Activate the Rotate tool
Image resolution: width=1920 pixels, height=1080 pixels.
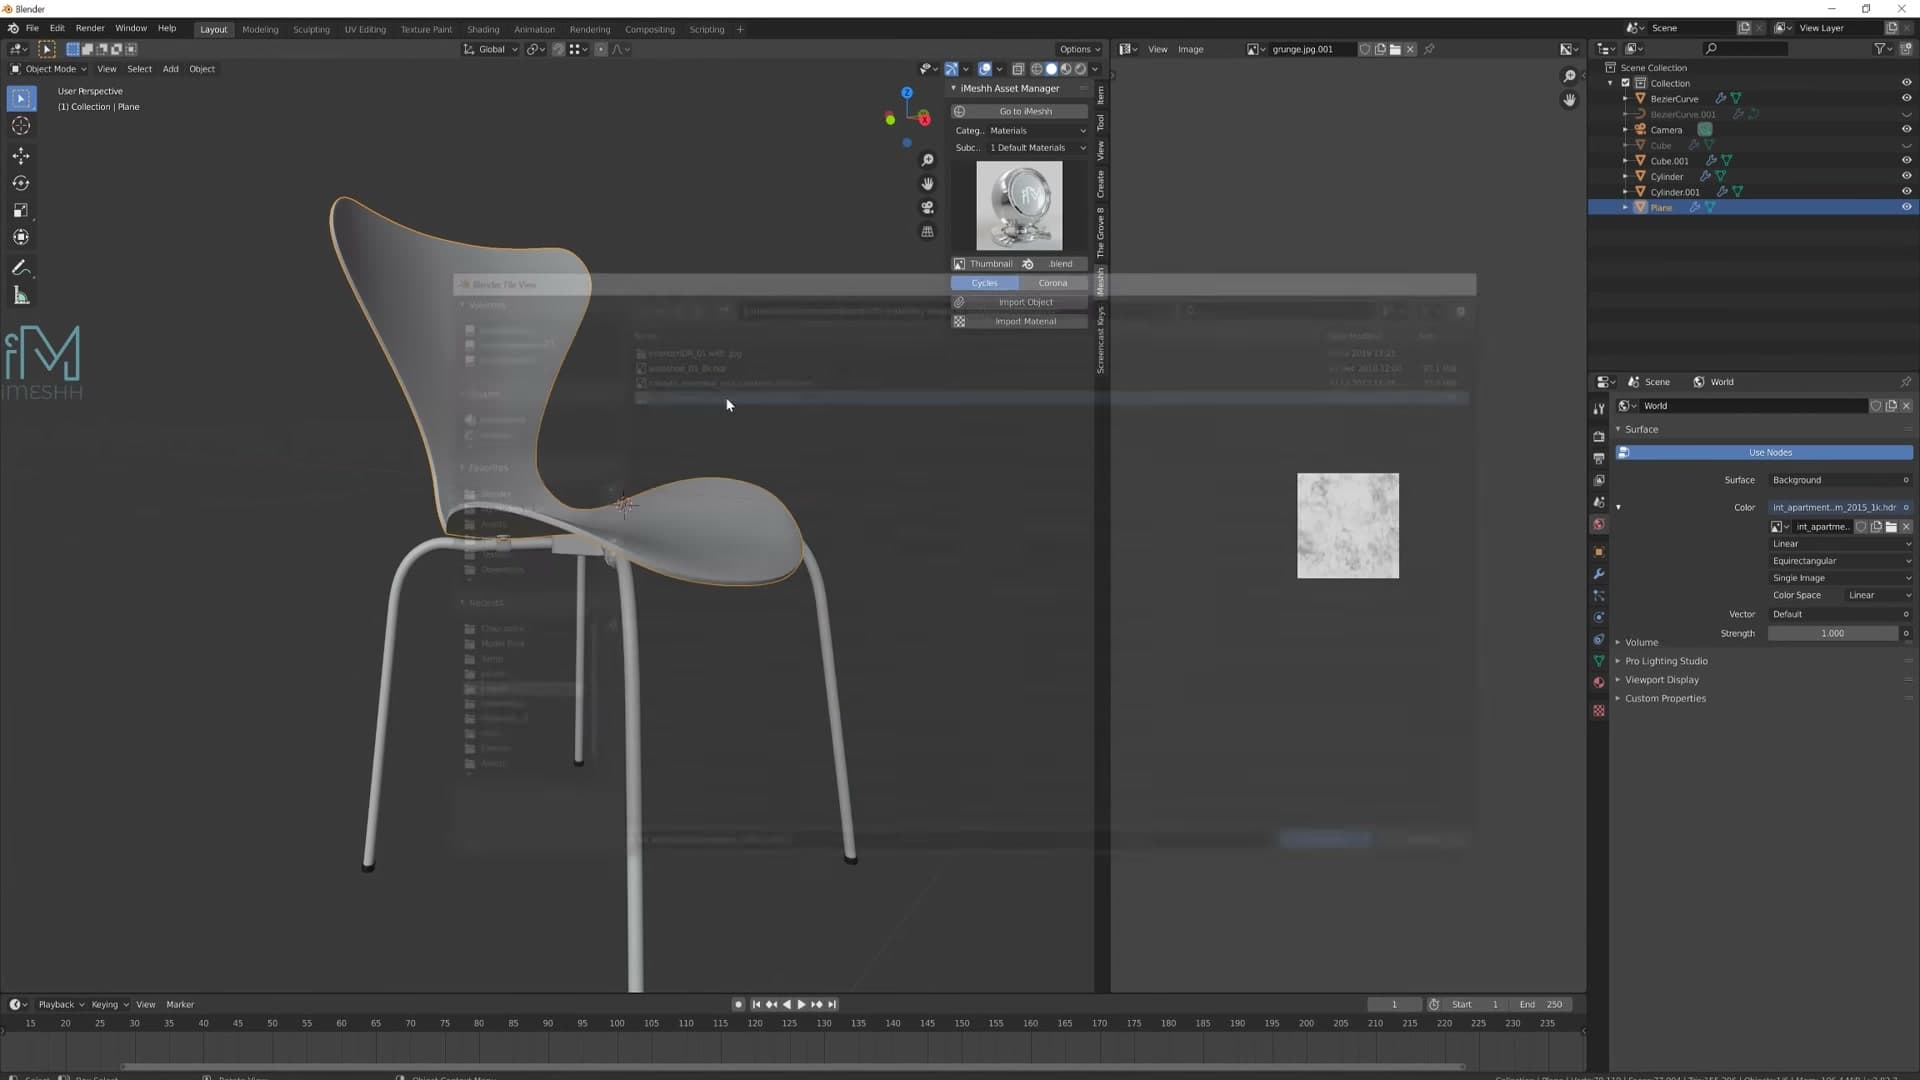click(x=21, y=183)
